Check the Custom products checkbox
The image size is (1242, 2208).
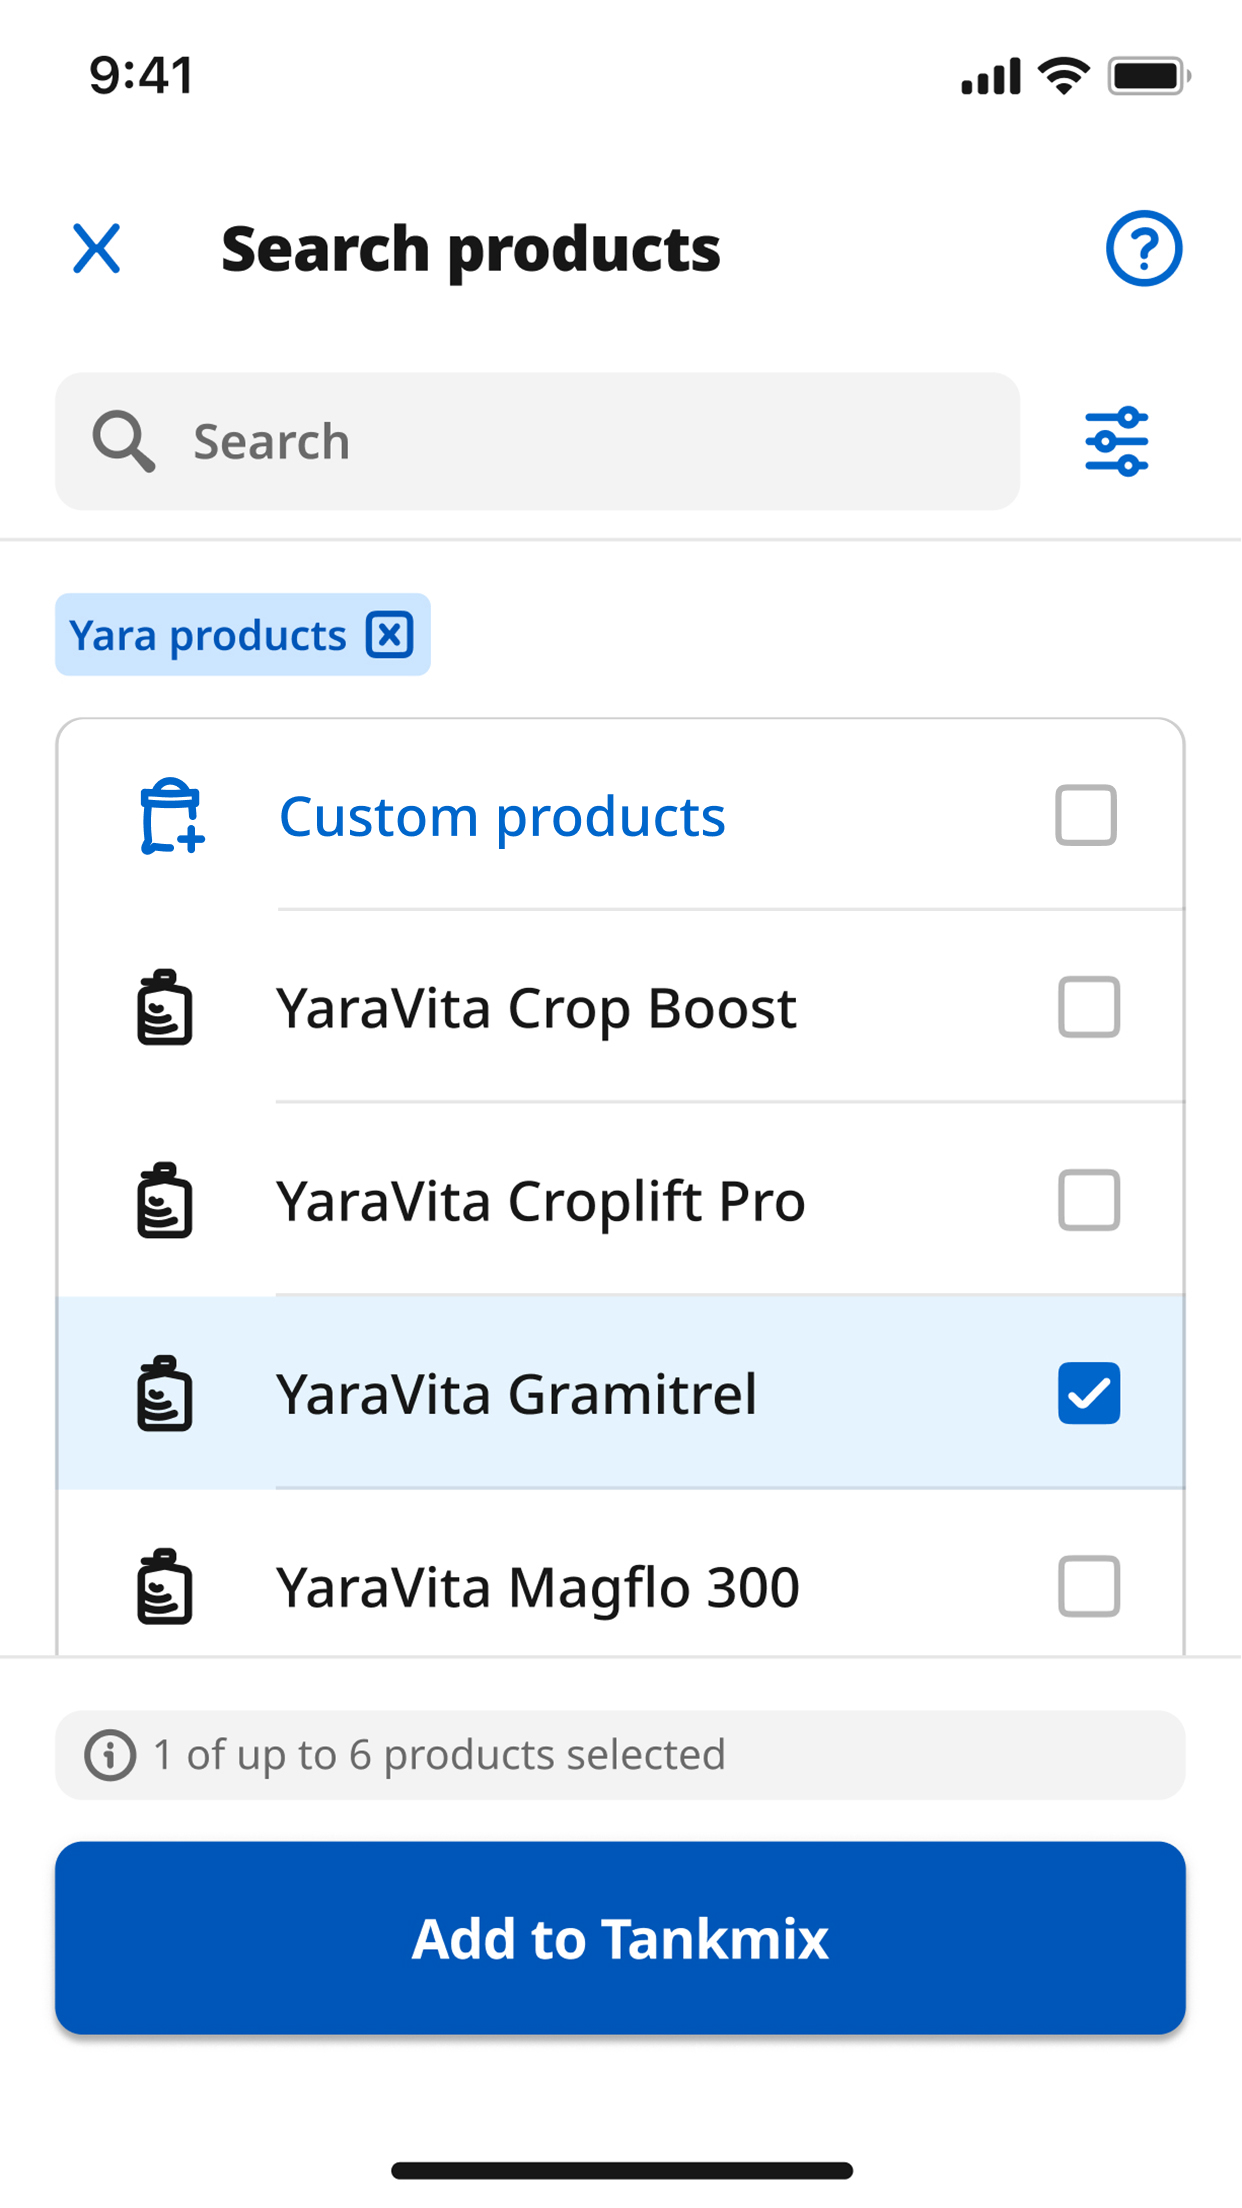(1085, 815)
